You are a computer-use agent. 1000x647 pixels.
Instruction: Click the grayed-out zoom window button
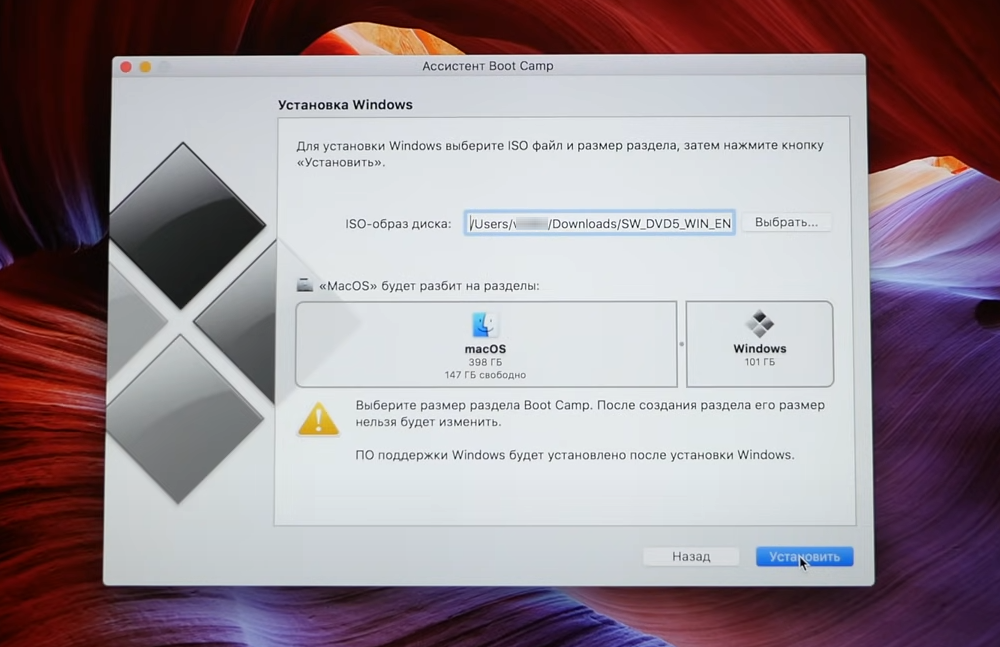[x=164, y=67]
